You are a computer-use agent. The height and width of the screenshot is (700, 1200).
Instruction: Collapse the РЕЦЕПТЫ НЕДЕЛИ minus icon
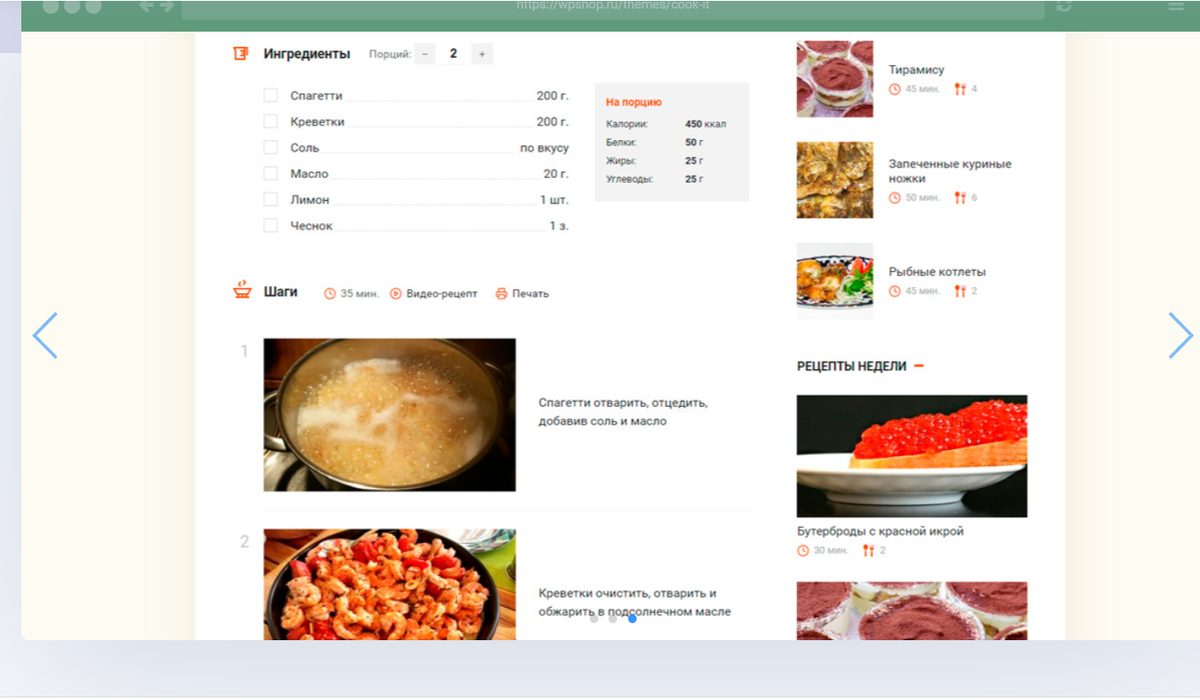(919, 366)
